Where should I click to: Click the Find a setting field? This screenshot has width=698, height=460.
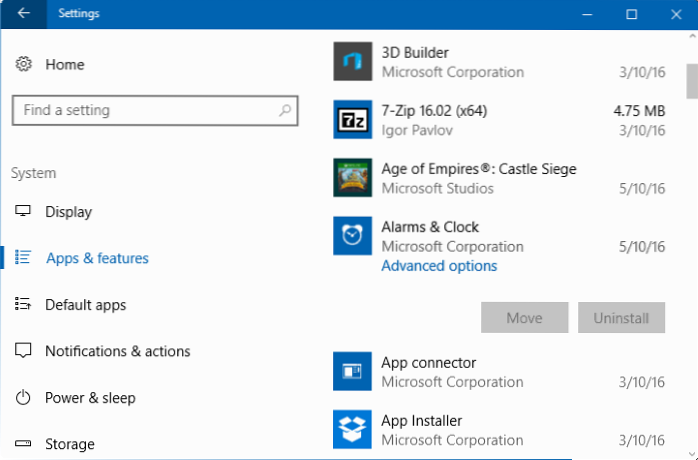click(145, 110)
